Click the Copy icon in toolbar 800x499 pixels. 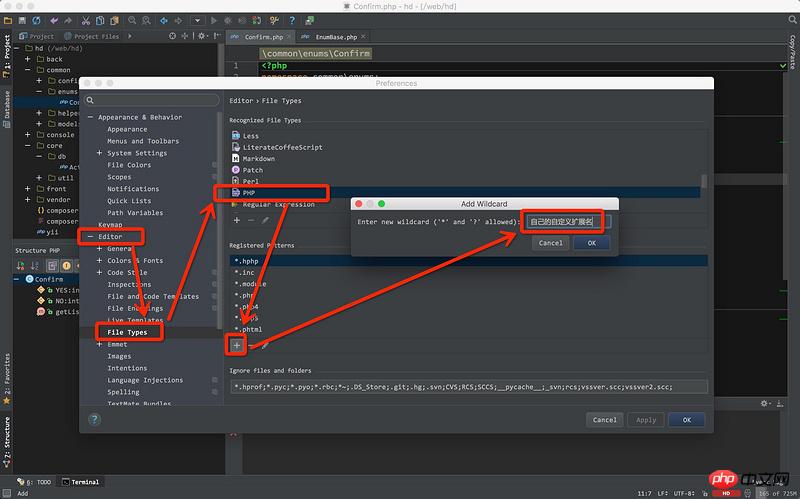(x=100, y=21)
